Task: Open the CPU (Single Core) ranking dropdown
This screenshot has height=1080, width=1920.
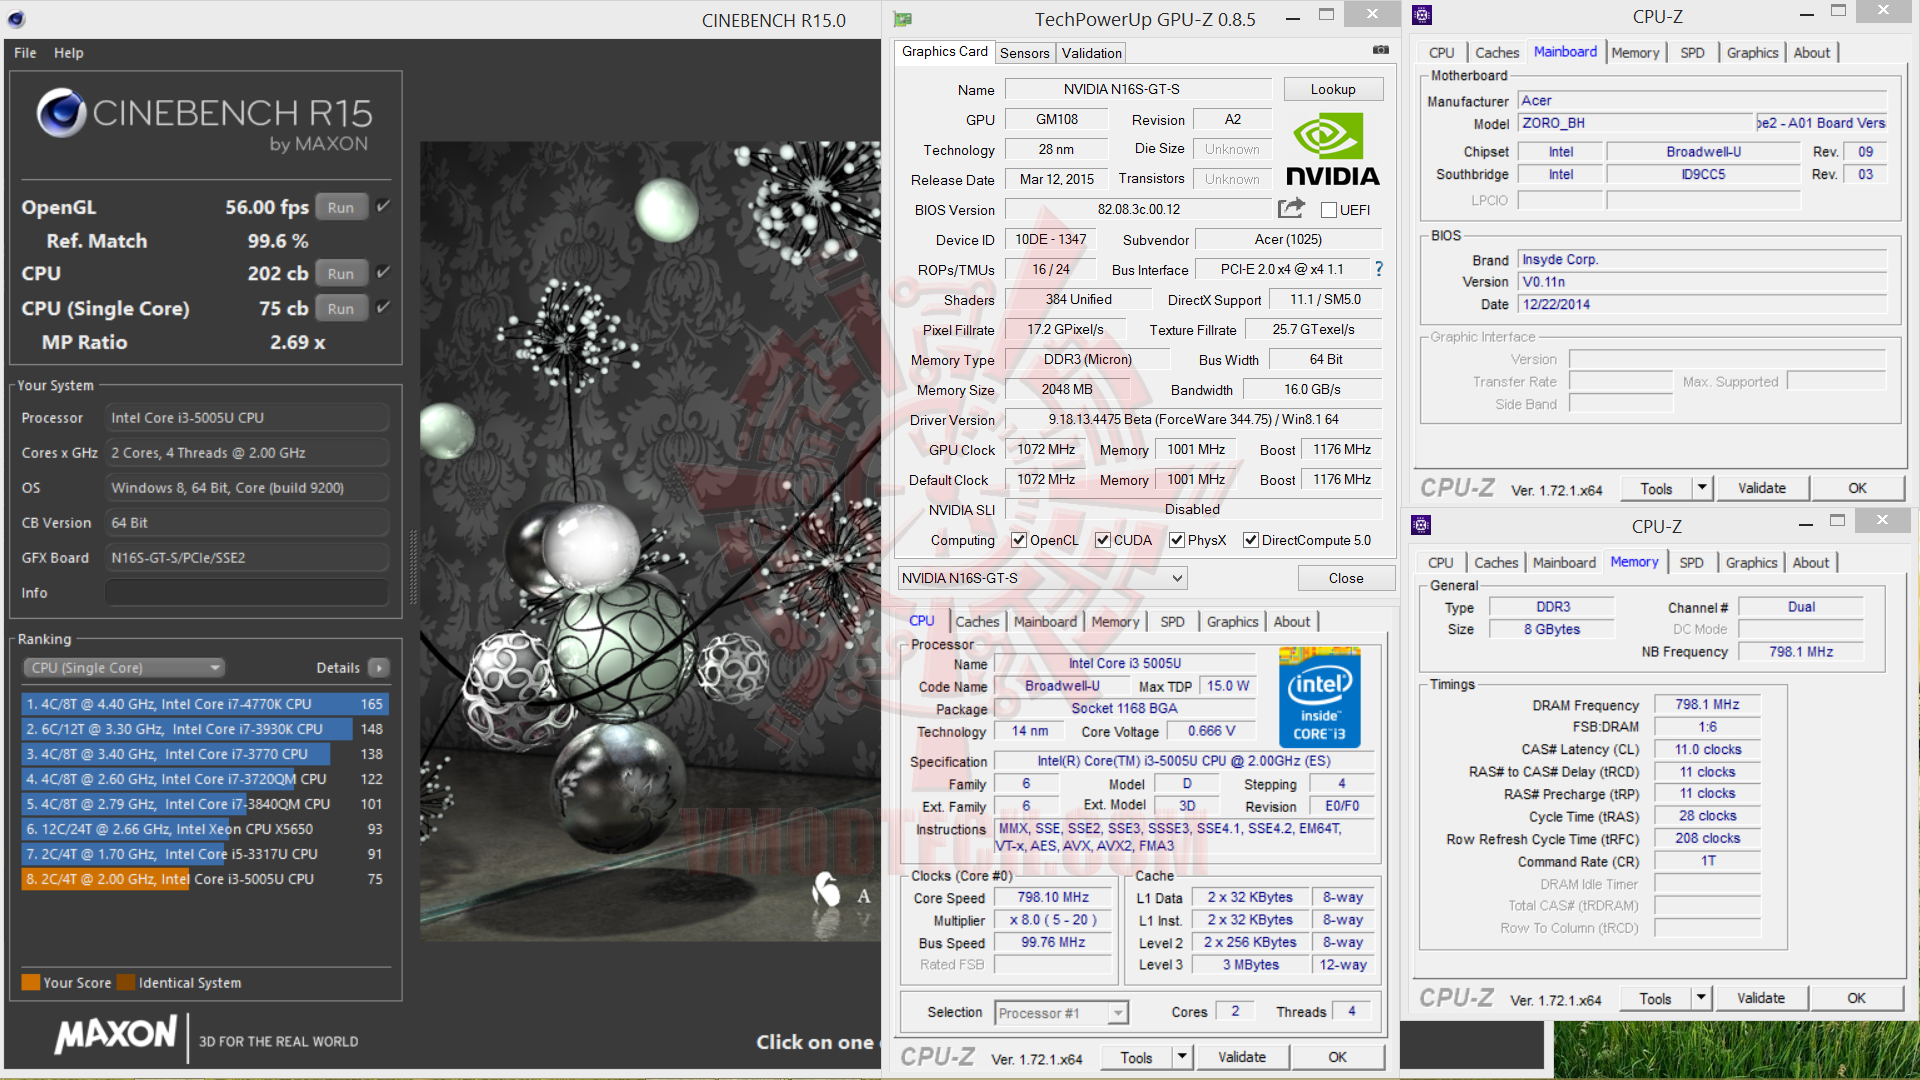Action: pyautogui.click(x=124, y=668)
